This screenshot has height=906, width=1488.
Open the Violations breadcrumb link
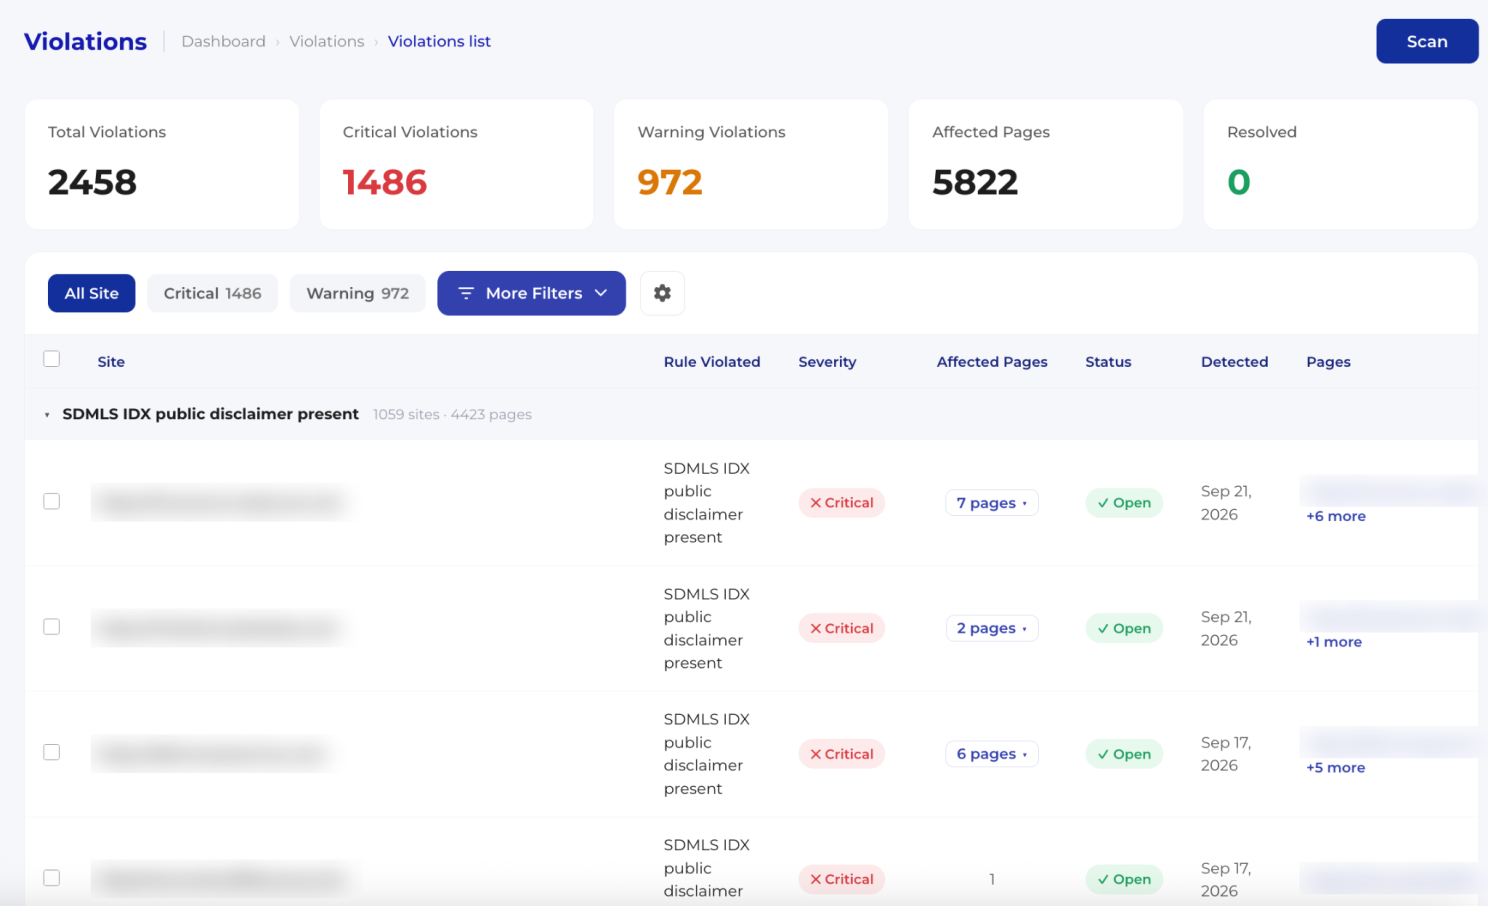327,41
